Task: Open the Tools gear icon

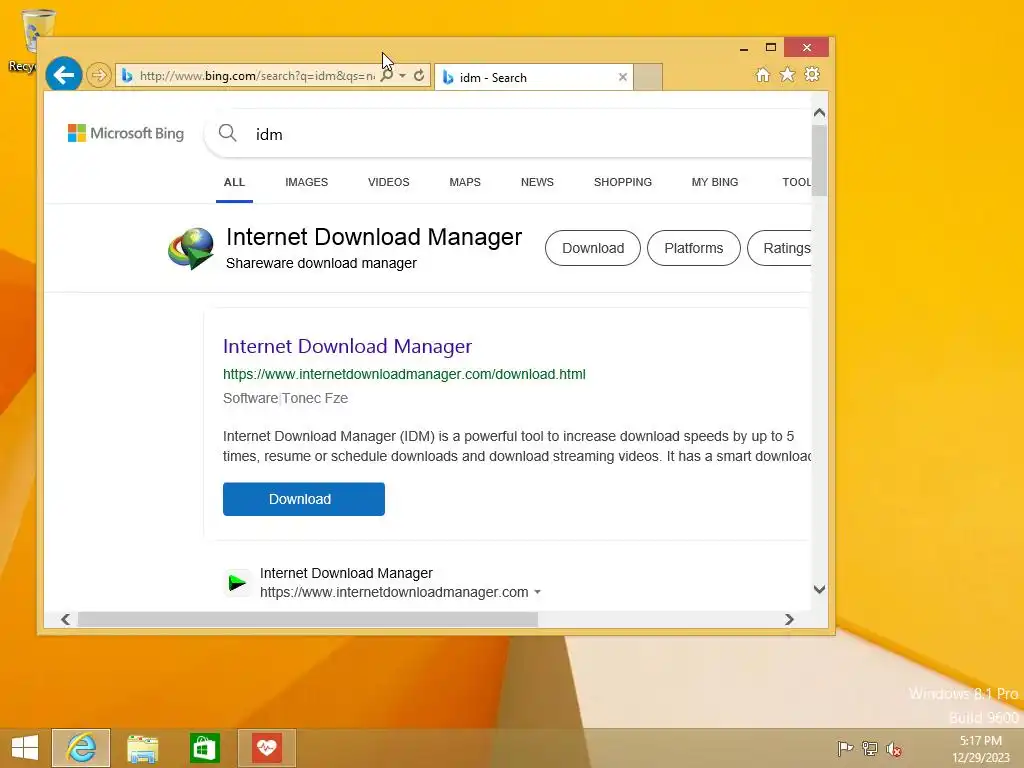Action: point(812,74)
